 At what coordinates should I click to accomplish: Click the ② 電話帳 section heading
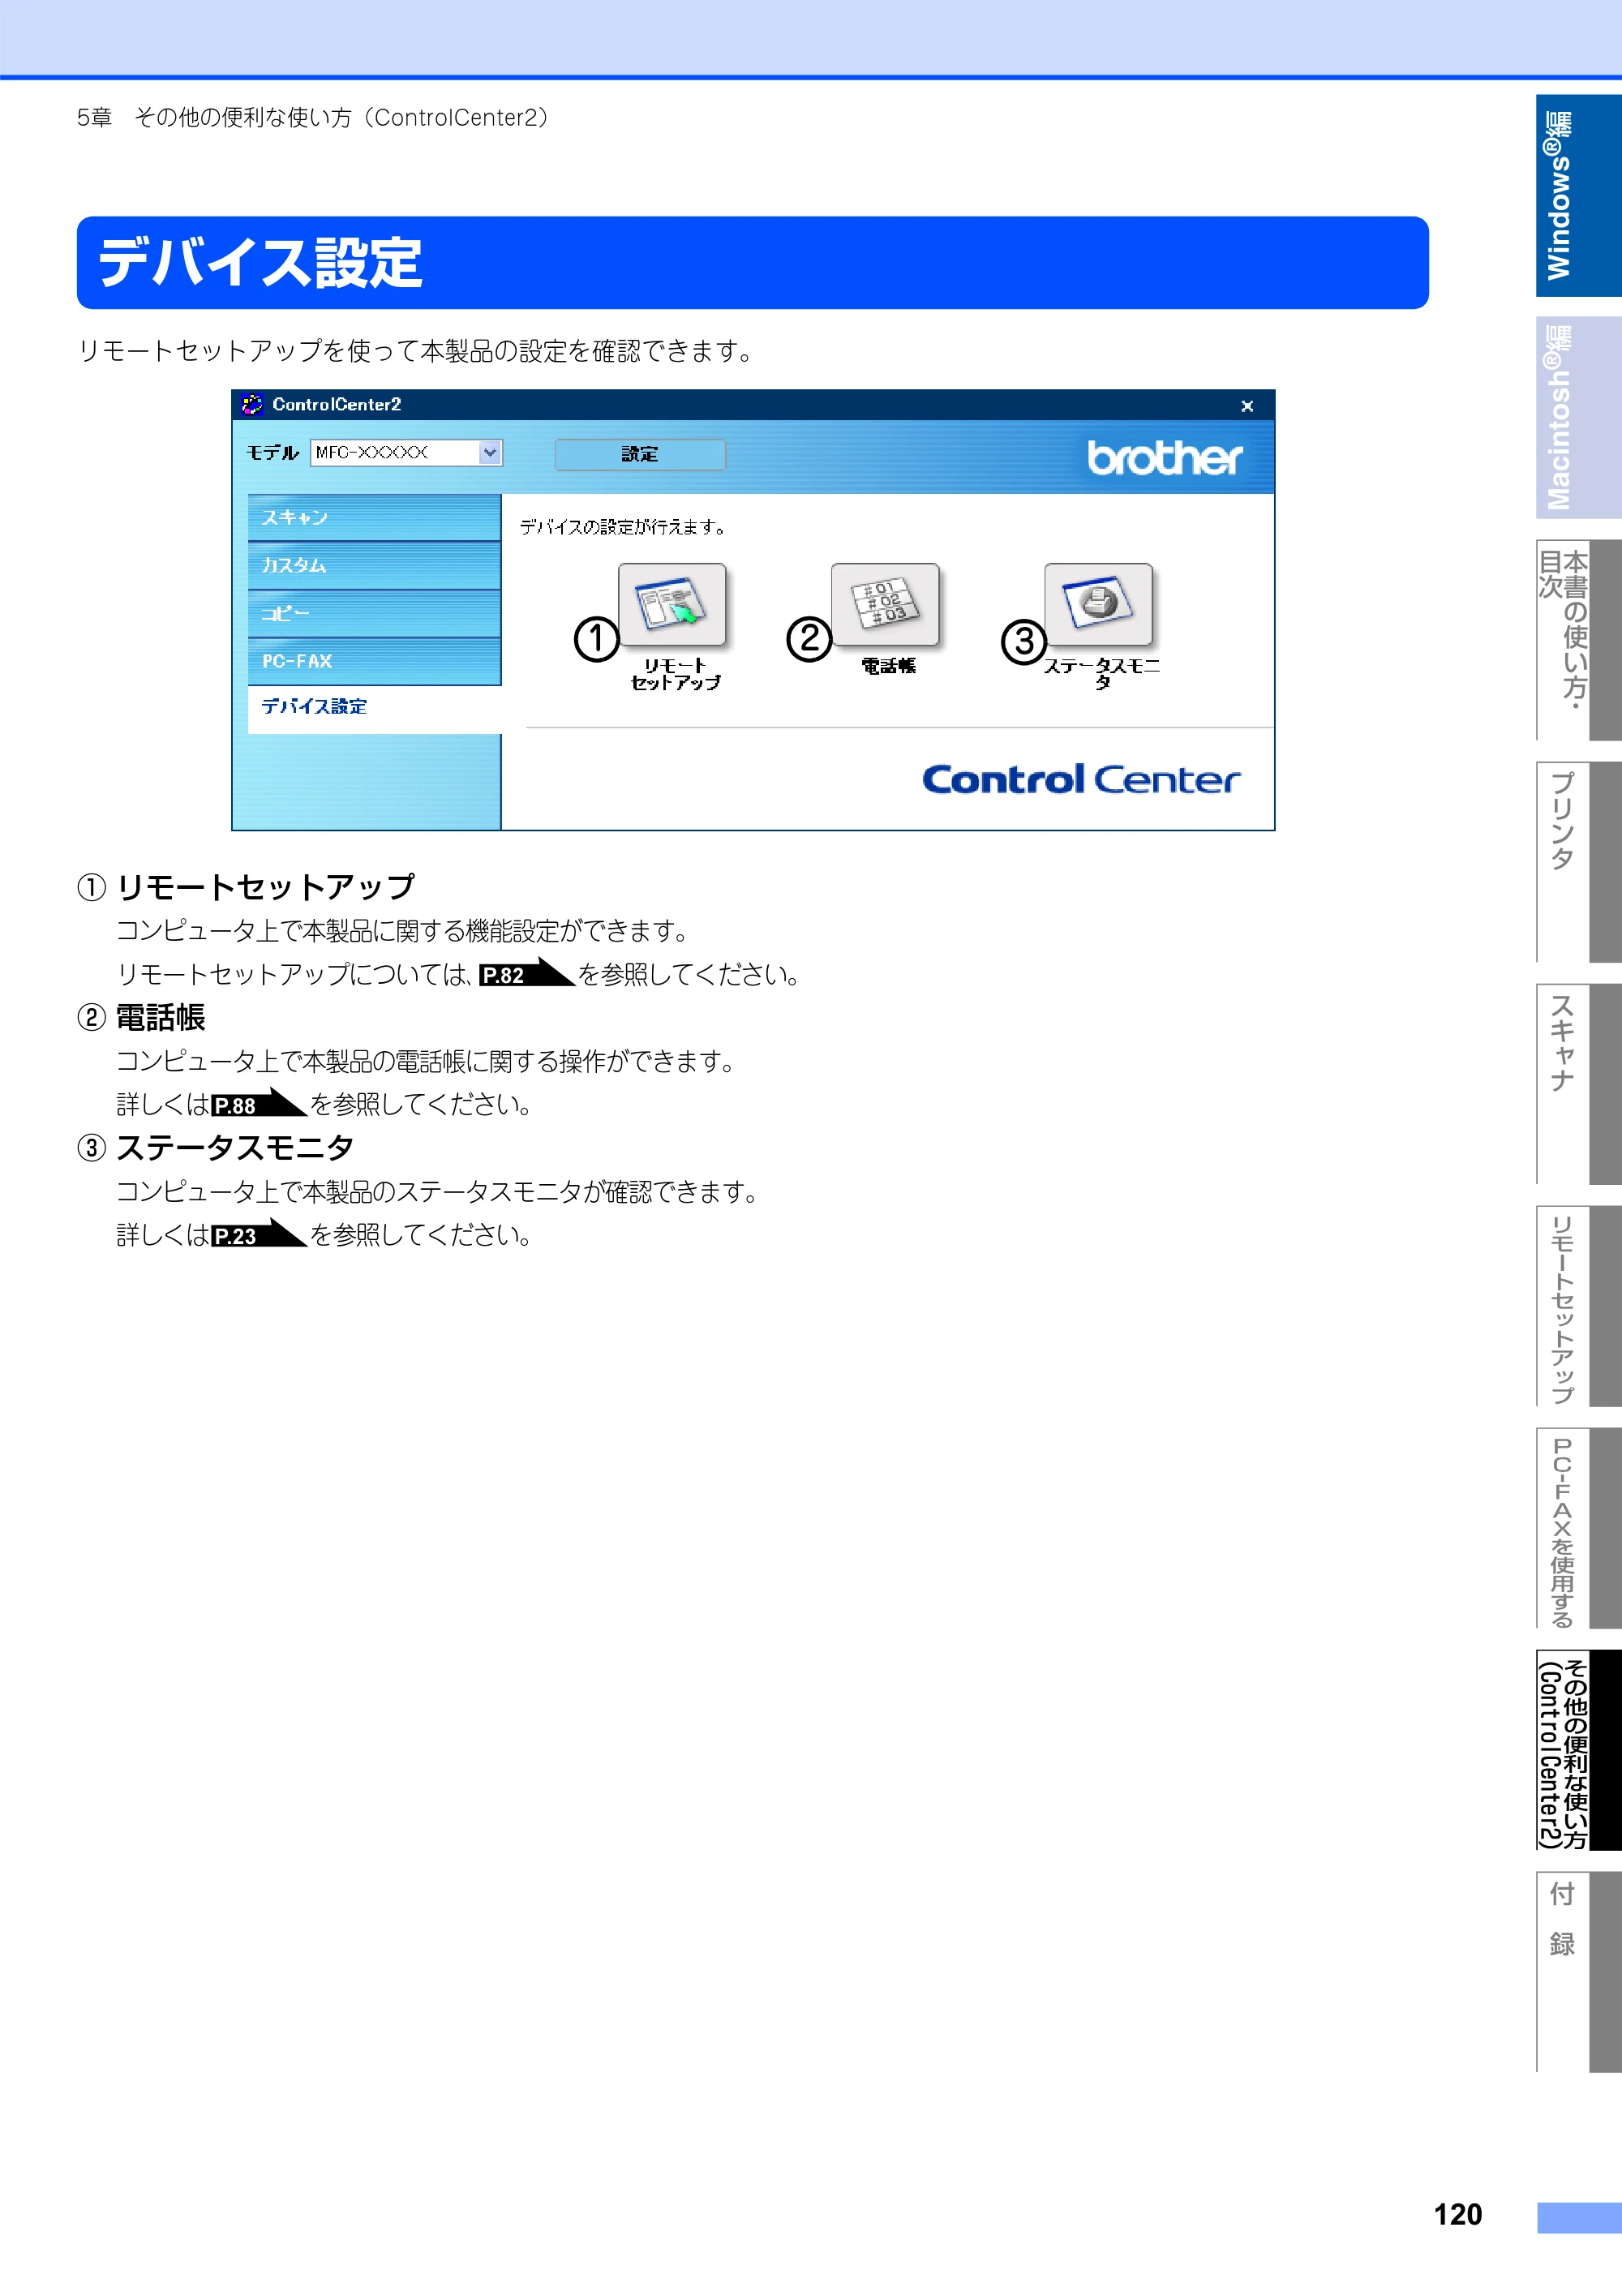click(x=141, y=1017)
